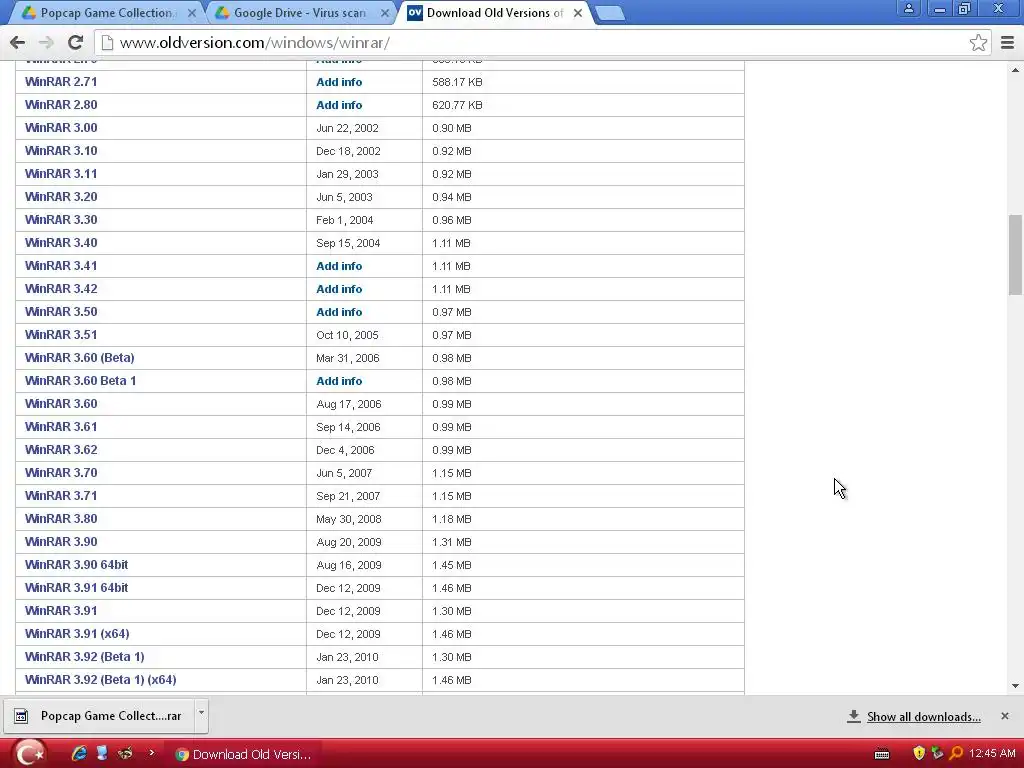Open the WinRAR 3.71 link
Screen dimensions: 1024x768
point(61,496)
